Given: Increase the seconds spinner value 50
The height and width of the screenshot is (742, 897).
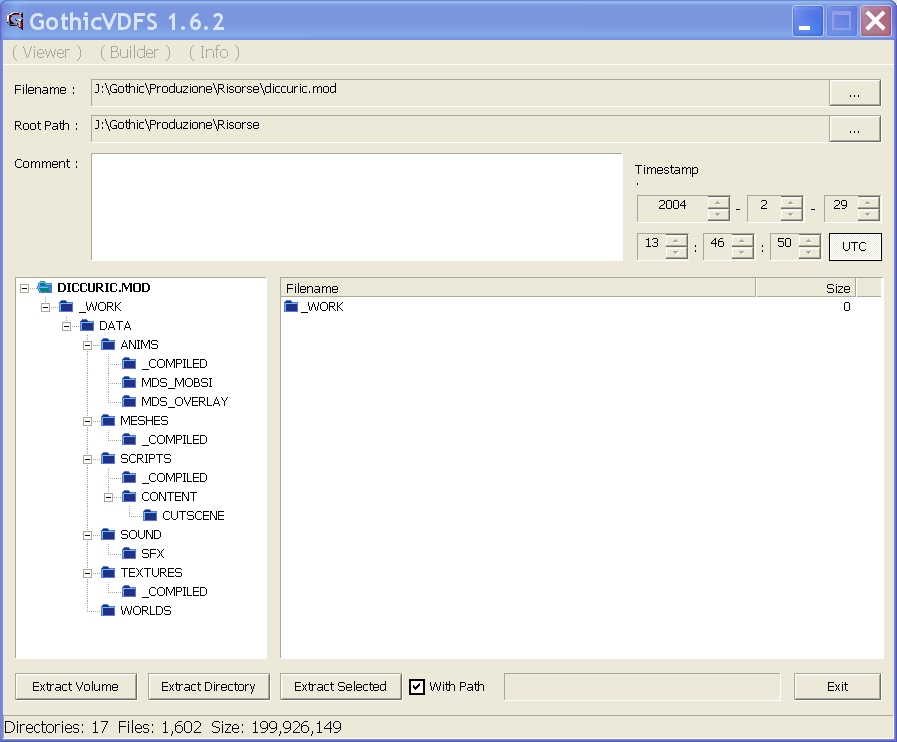Looking at the screenshot, I should 809,240.
